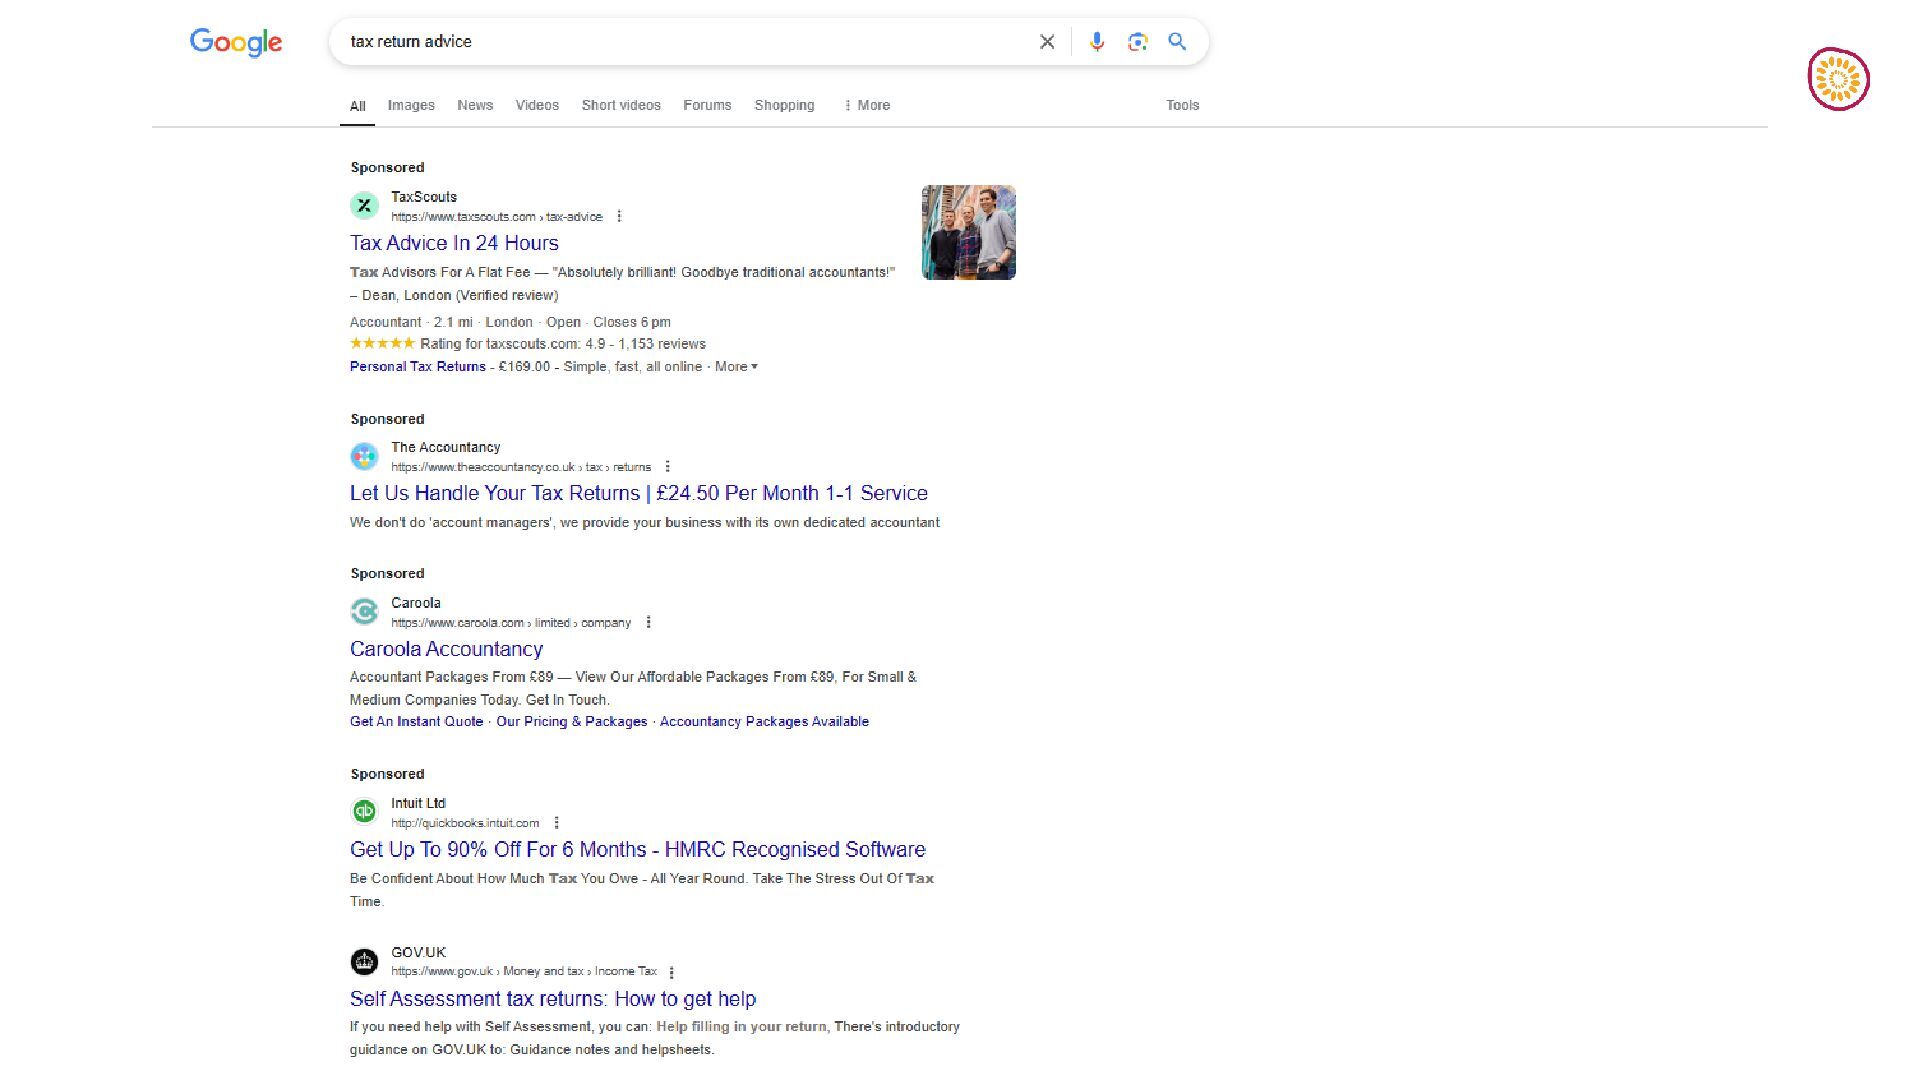This screenshot has width=1920, height=1080.
Task: Switch to the Forums tab
Action: [x=707, y=105]
